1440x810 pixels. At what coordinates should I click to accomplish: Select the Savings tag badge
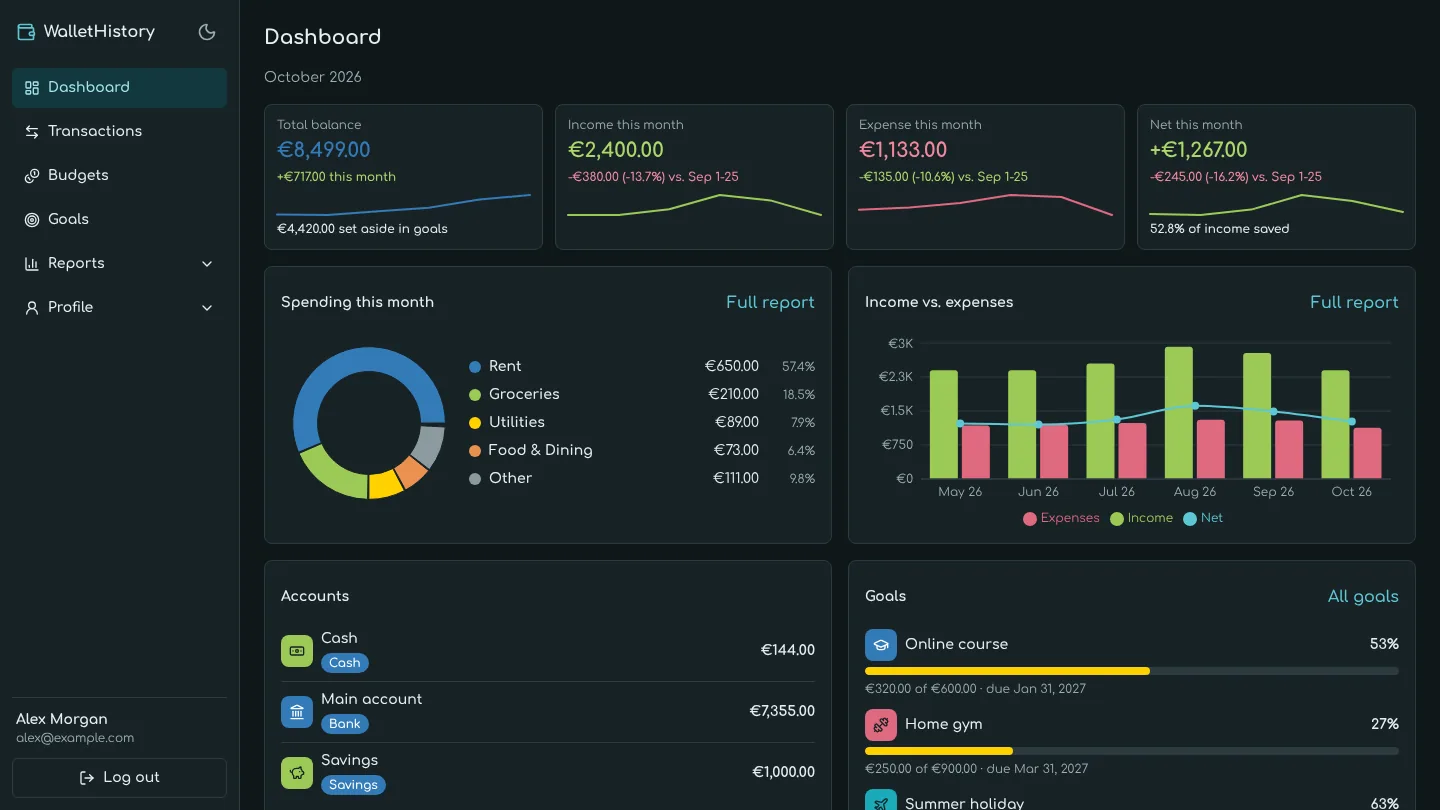(x=353, y=785)
